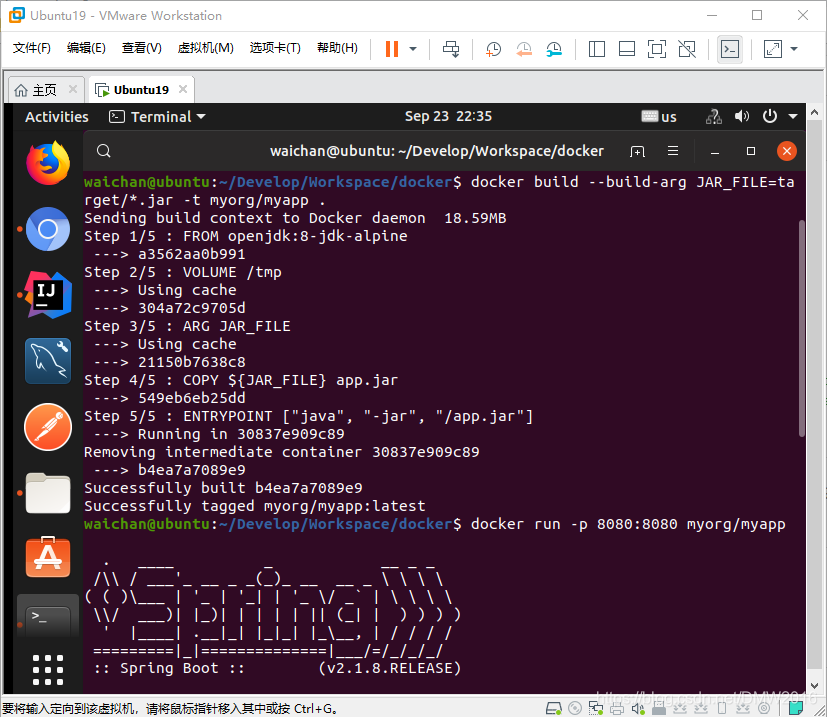Expand the Terminal app menu

tap(157, 117)
